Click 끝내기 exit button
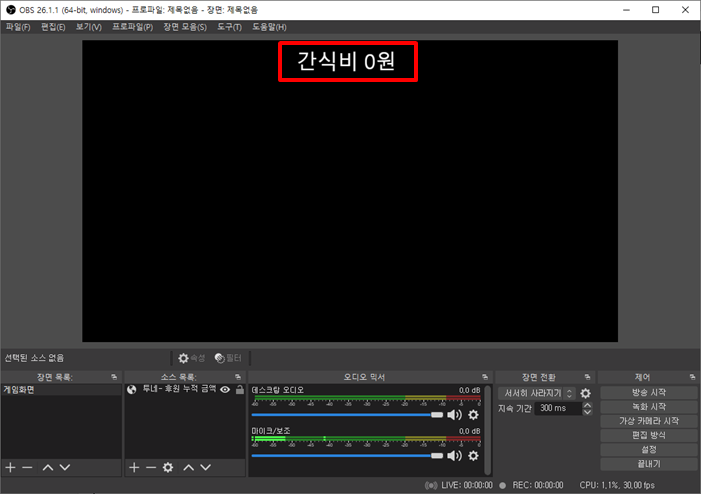Screen dimensions: 701x494 coord(649,464)
